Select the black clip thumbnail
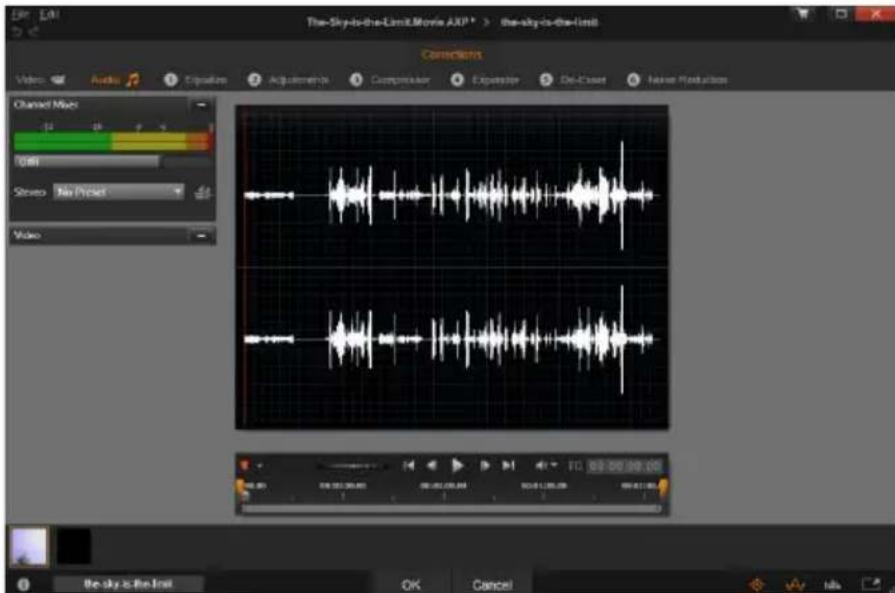Screen dimensions: 895x593 pos(74,547)
